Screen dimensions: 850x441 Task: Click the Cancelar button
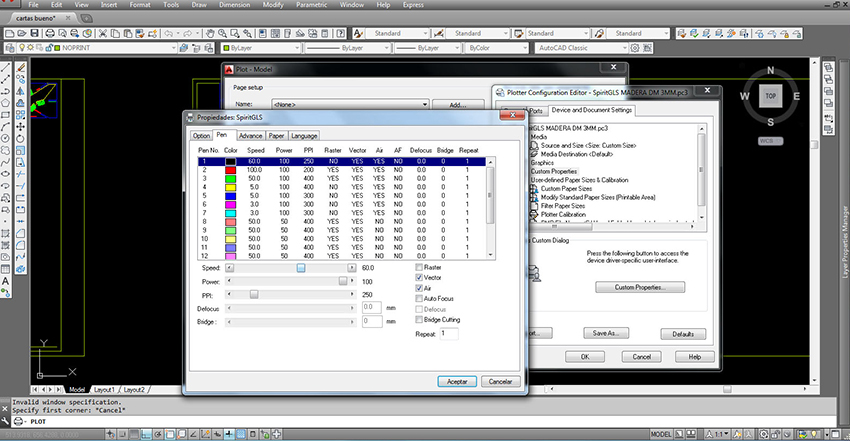coord(500,381)
